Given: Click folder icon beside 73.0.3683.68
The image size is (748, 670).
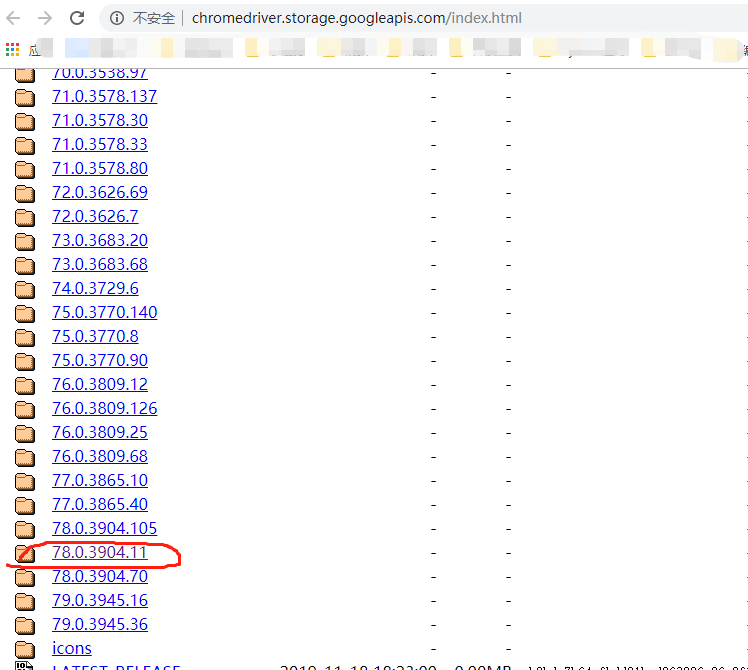Looking at the screenshot, I should [25, 265].
